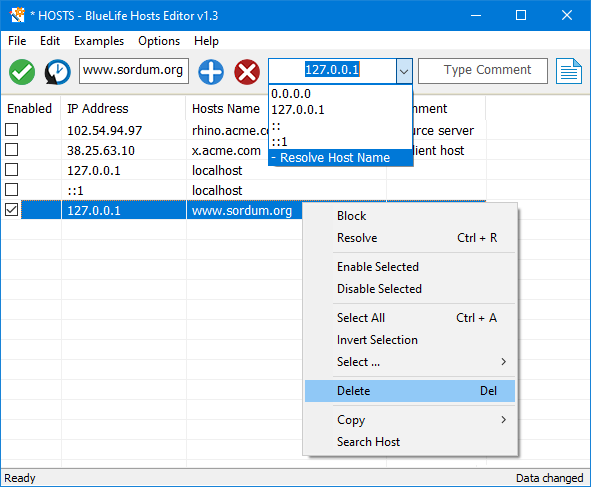Viewport: 591px width, 487px height.
Task: Open the Options menu
Action: coord(159,41)
